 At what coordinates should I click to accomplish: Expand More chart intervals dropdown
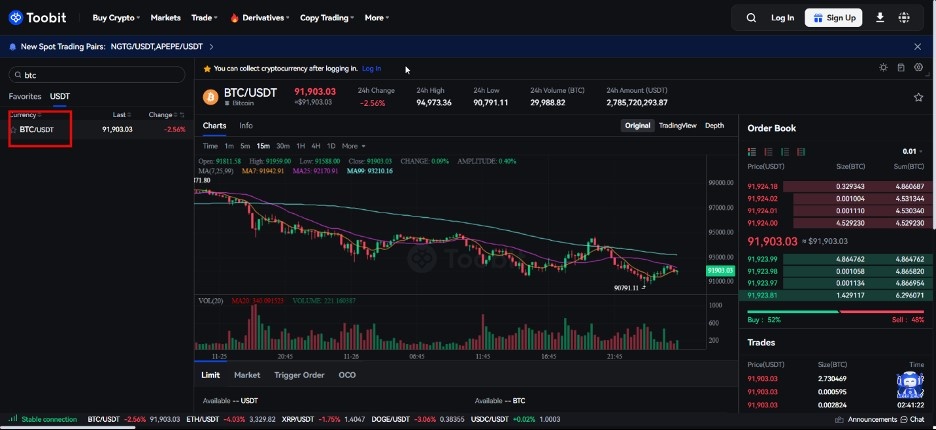(353, 146)
